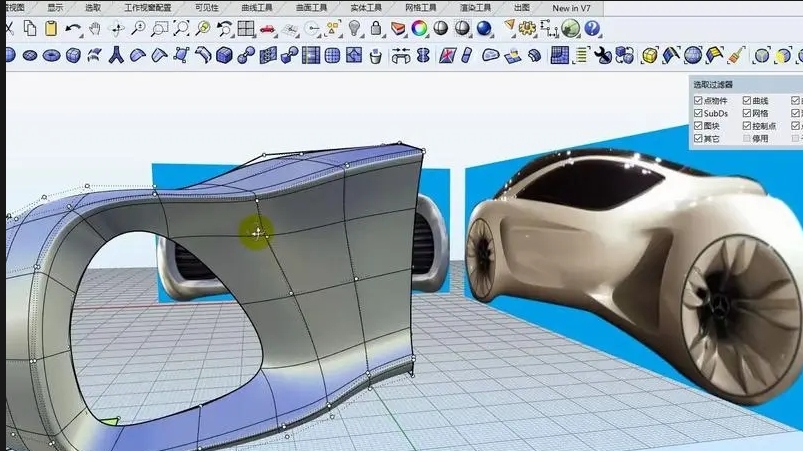Open the color wheel icon
Image resolution: width=803 pixels, height=451 pixels.
coord(419,29)
